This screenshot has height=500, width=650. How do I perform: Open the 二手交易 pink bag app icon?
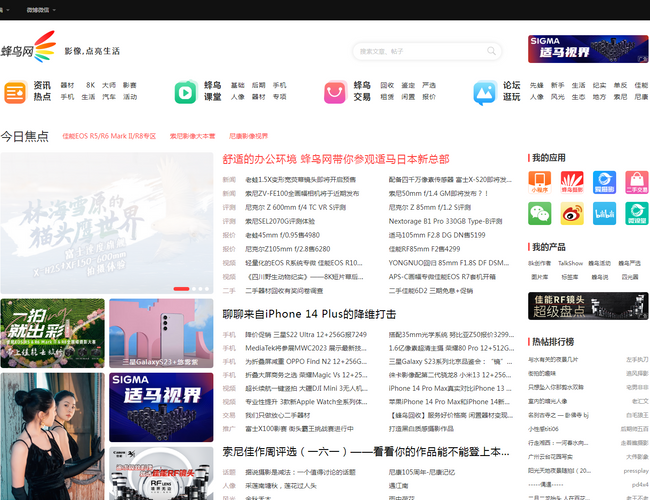(x=637, y=182)
